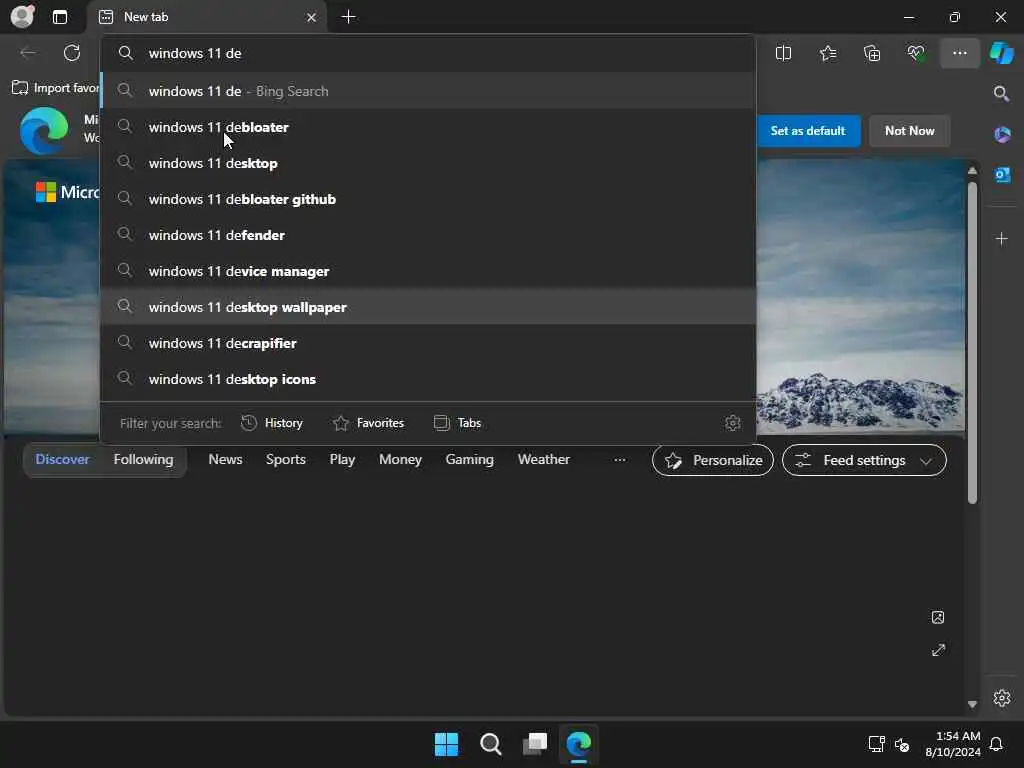Filter search by History
This screenshot has height=768, width=1024.
[x=272, y=423]
